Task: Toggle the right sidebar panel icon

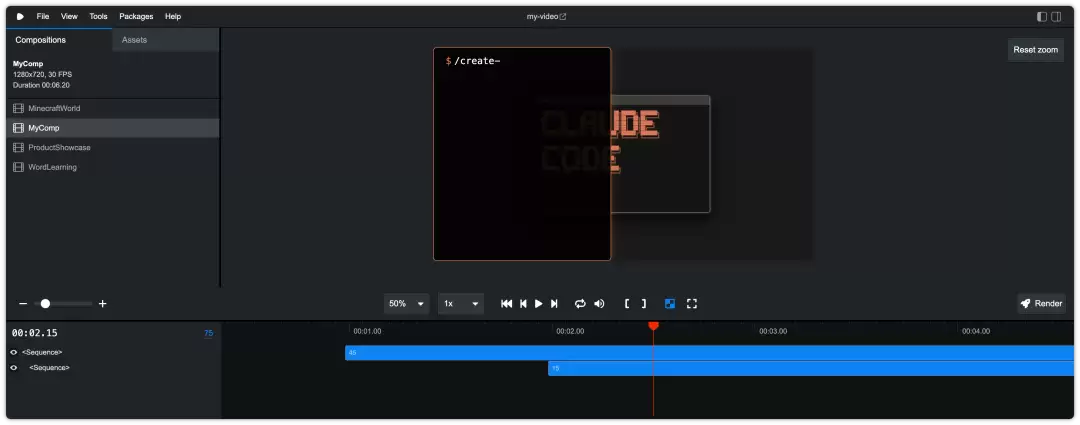Action: [x=1056, y=17]
